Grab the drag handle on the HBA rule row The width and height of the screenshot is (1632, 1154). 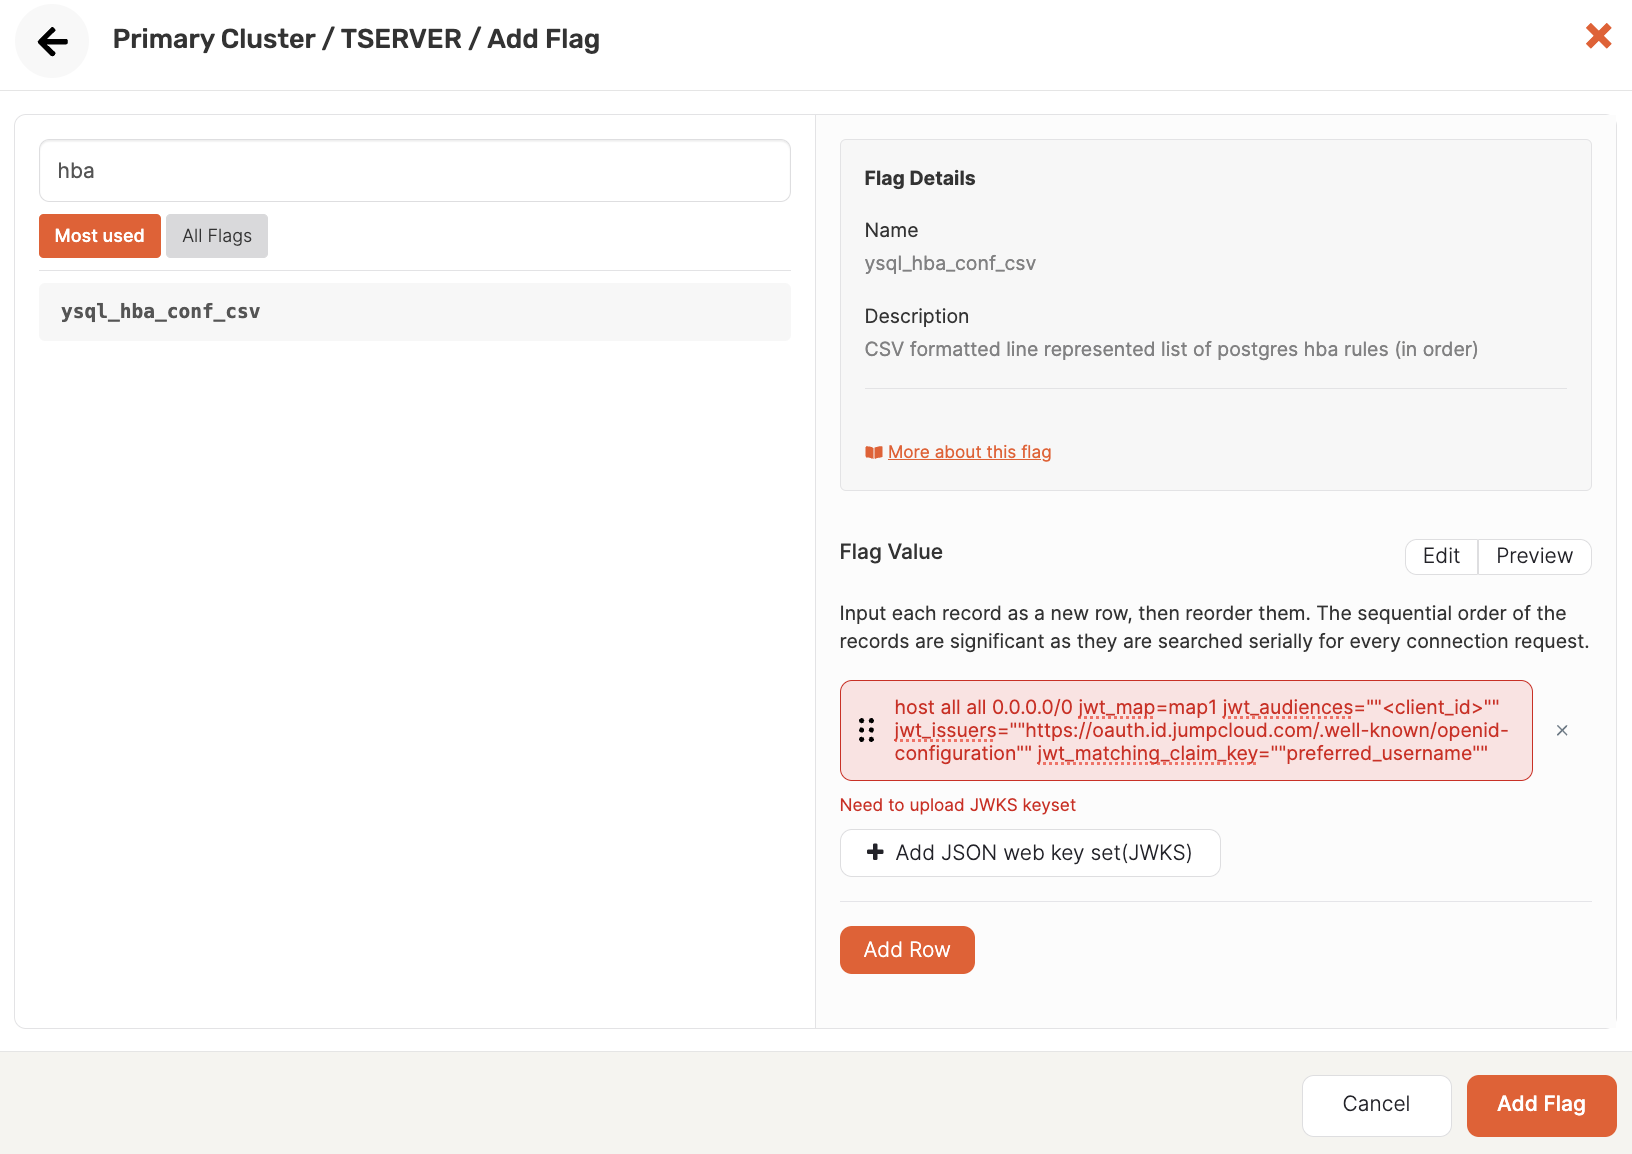click(x=866, y=730)
